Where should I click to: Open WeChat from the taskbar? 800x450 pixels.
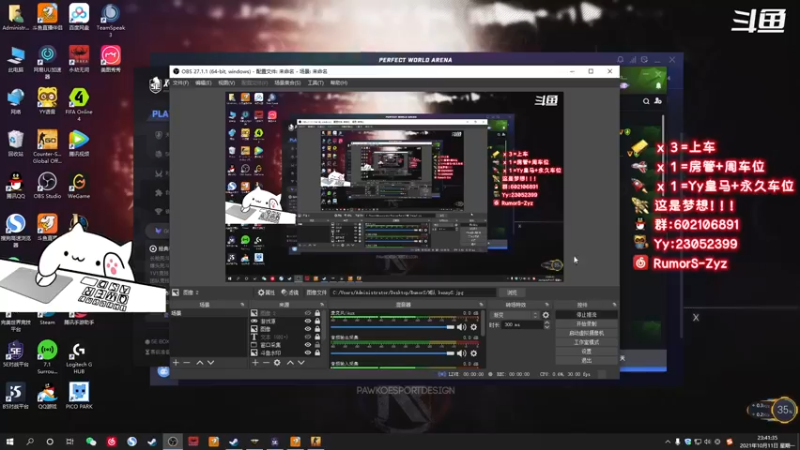tap(91, 441)
